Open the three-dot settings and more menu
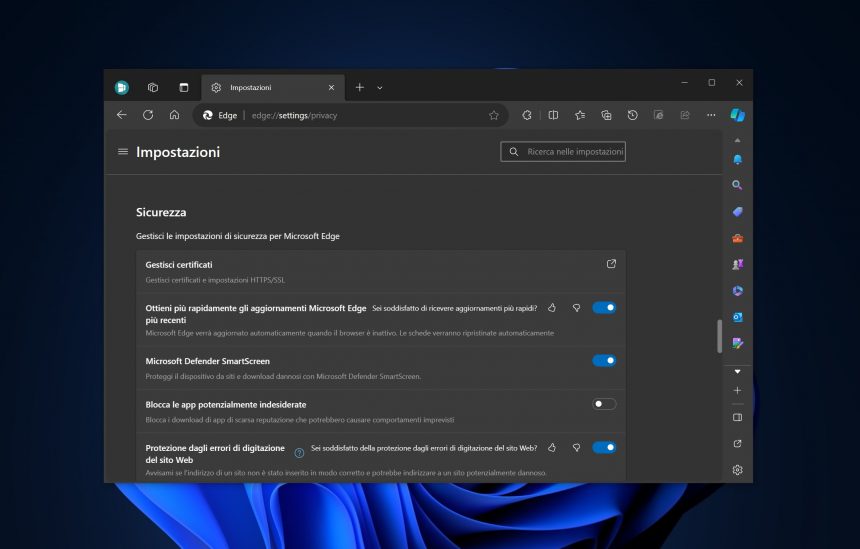This screenshot has height=549, width=860. [x=711, y=115]
